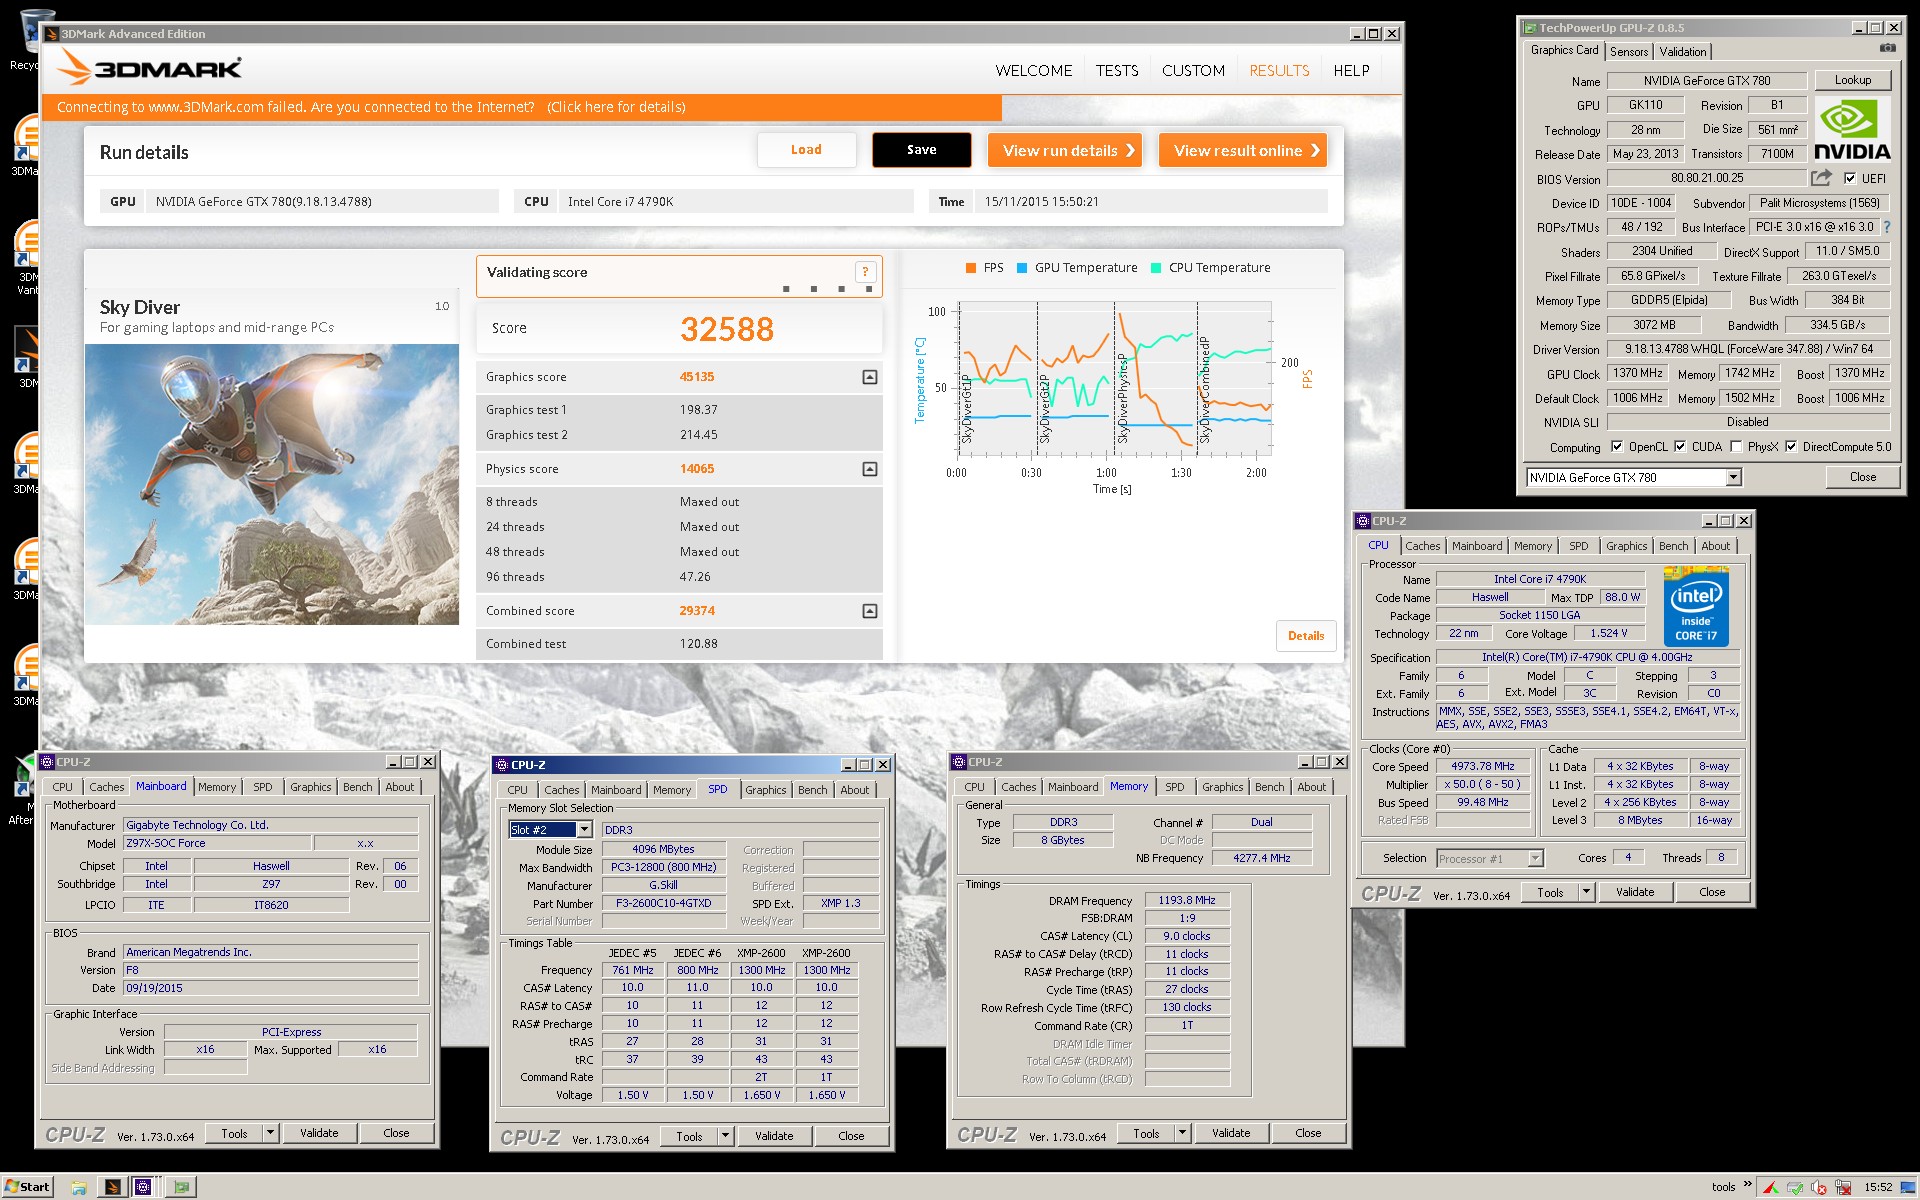Switch to the GPU-Z taskbar button

[x=181, y=1187]
